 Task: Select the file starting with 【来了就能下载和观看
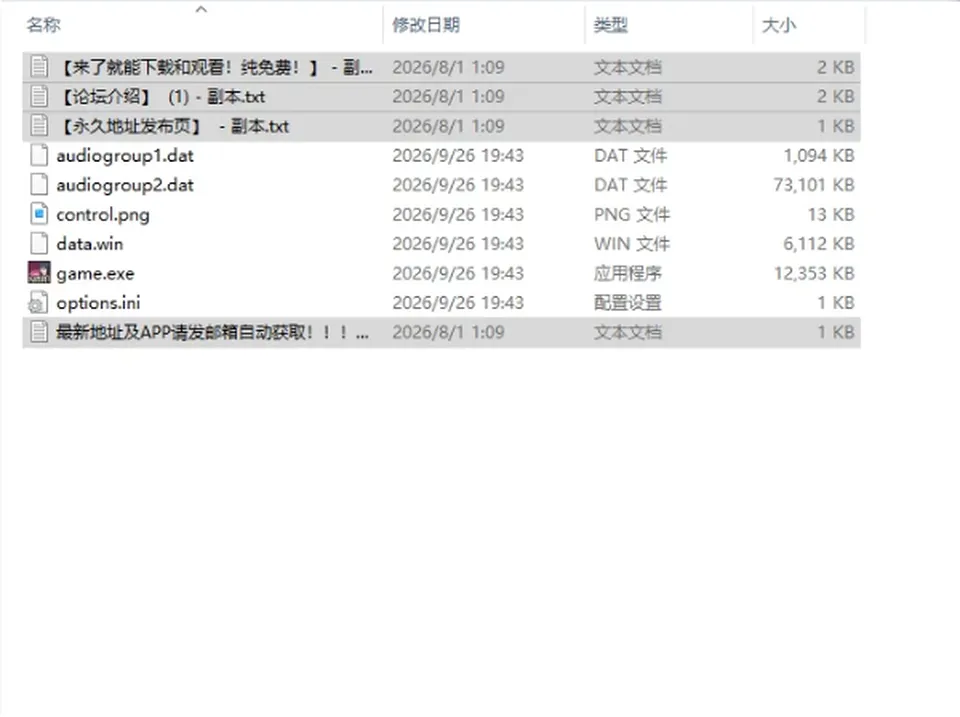214,67
